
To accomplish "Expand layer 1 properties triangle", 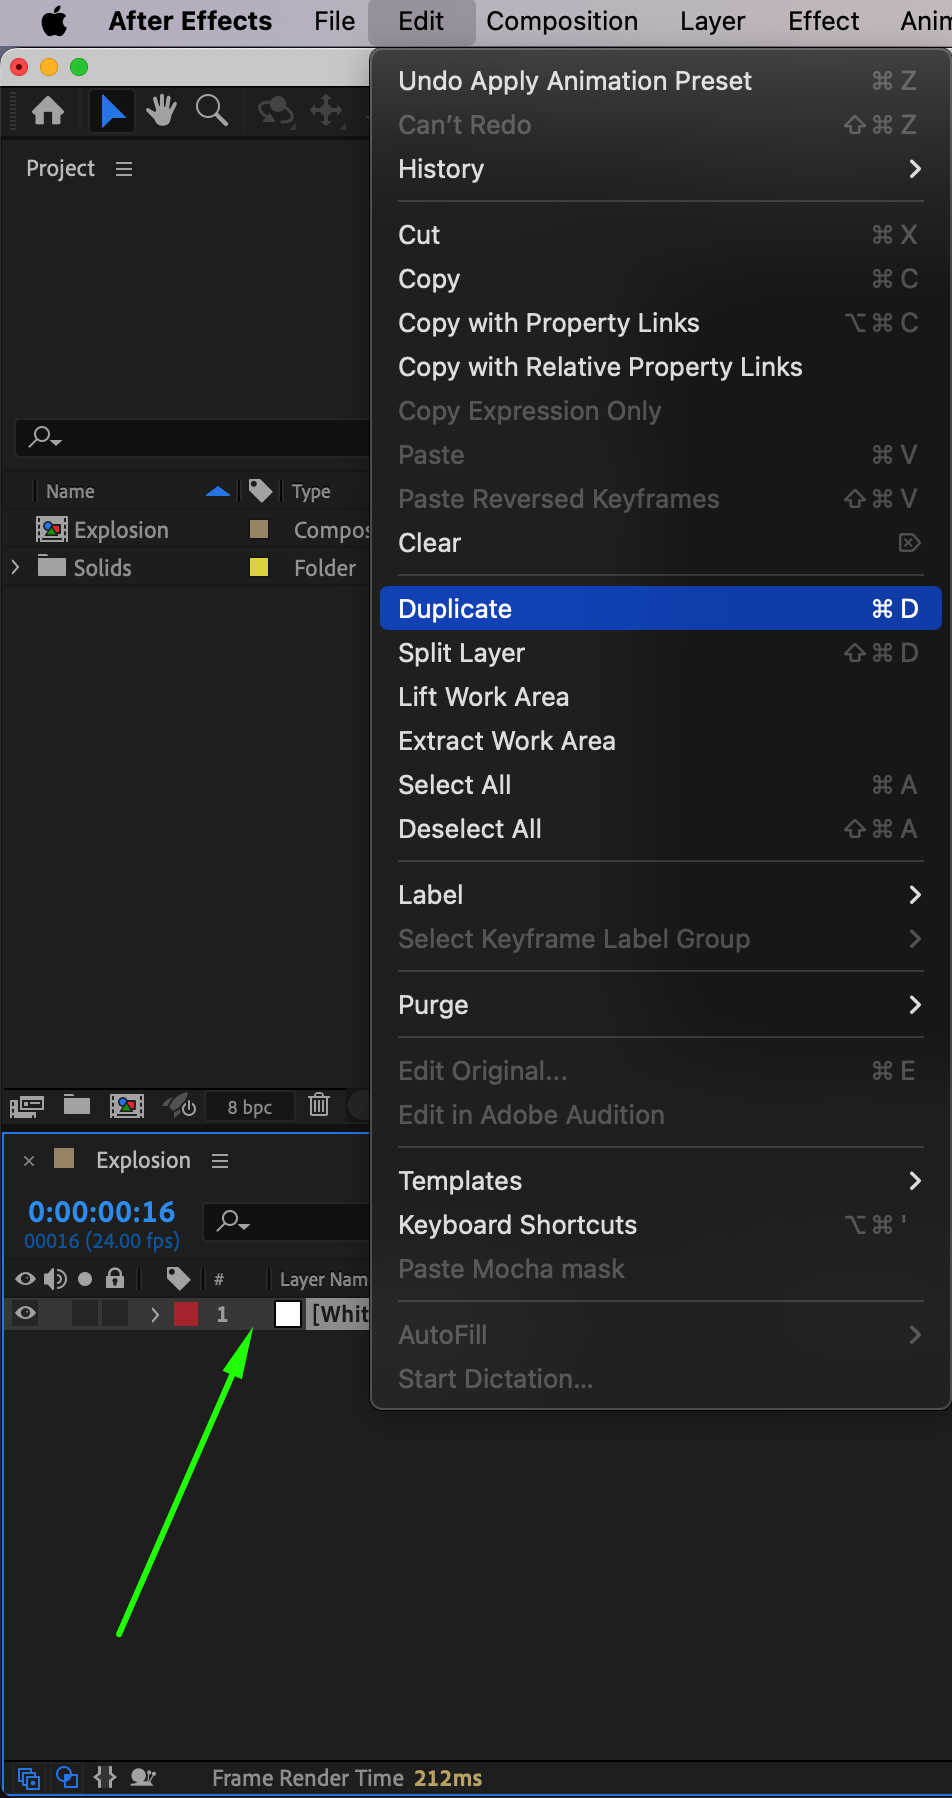I will pyautogui.click(x=155, y=1314).
